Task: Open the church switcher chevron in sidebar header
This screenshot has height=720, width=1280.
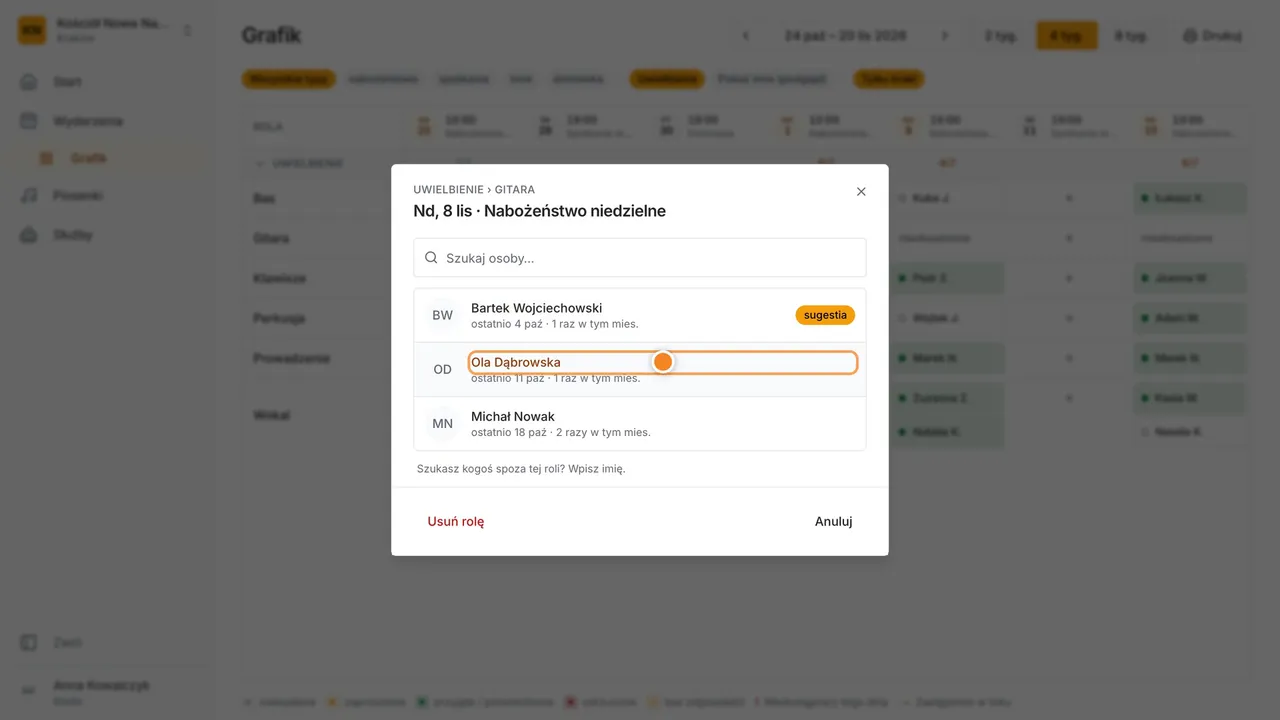Action: click(x=187, y=30)
